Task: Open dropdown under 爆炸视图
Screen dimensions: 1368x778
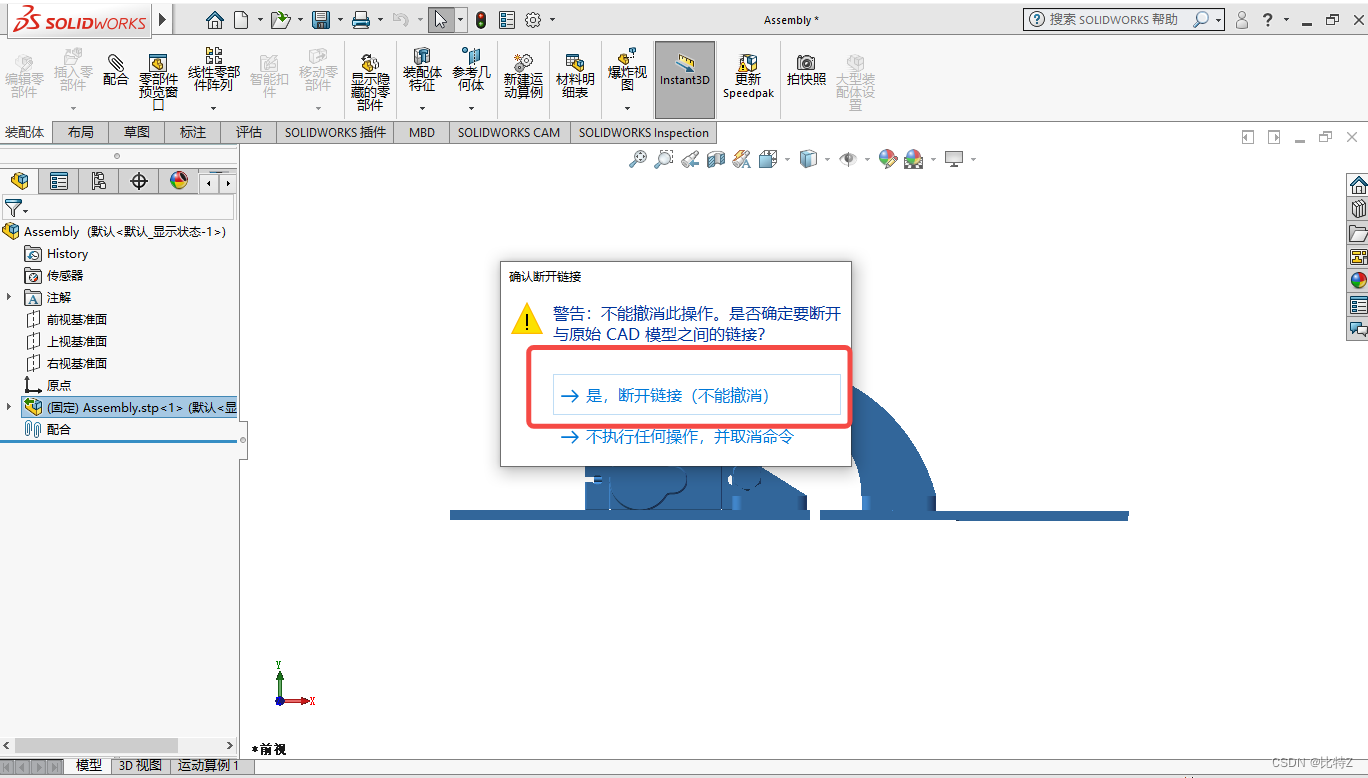Action: coord(627,108)
